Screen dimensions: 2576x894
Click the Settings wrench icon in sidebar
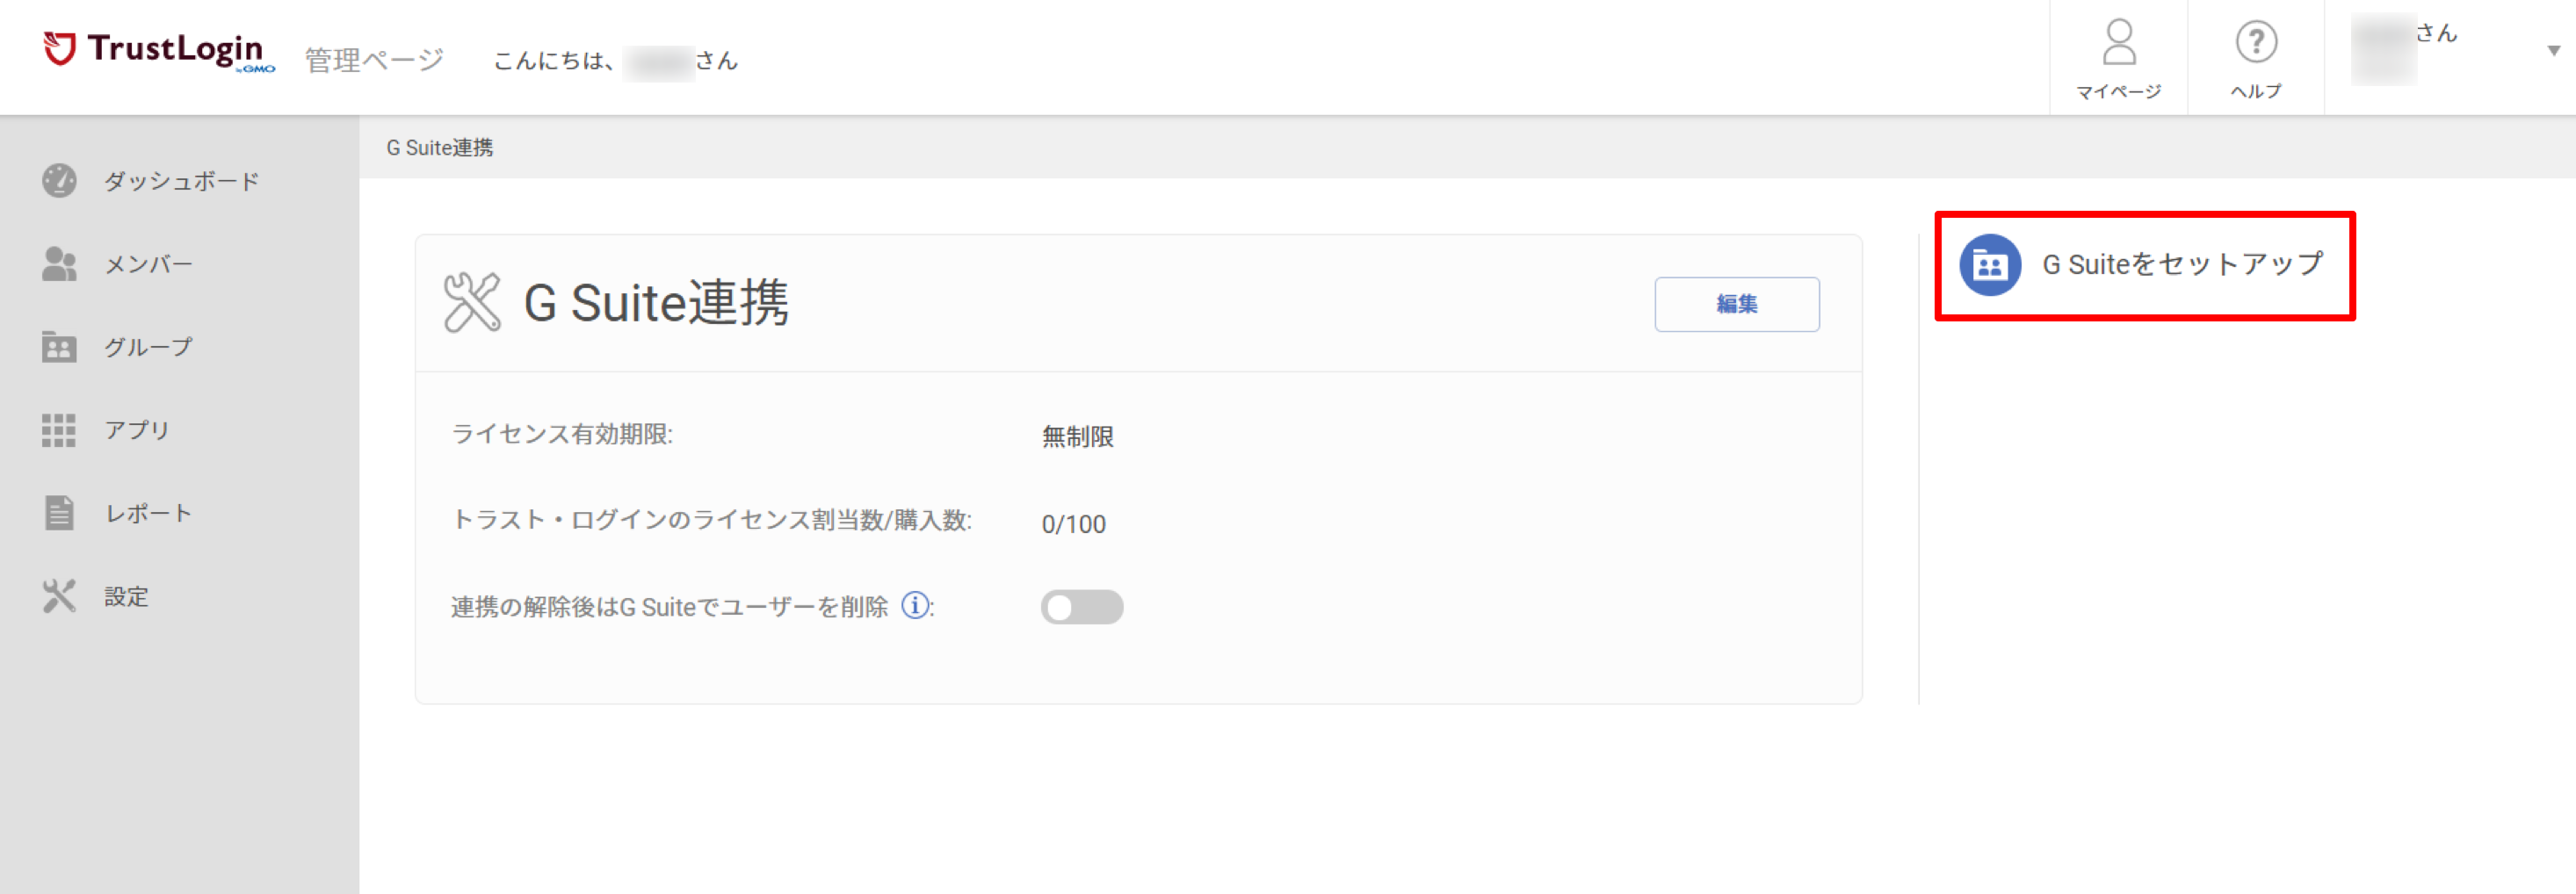coord(59,596)
